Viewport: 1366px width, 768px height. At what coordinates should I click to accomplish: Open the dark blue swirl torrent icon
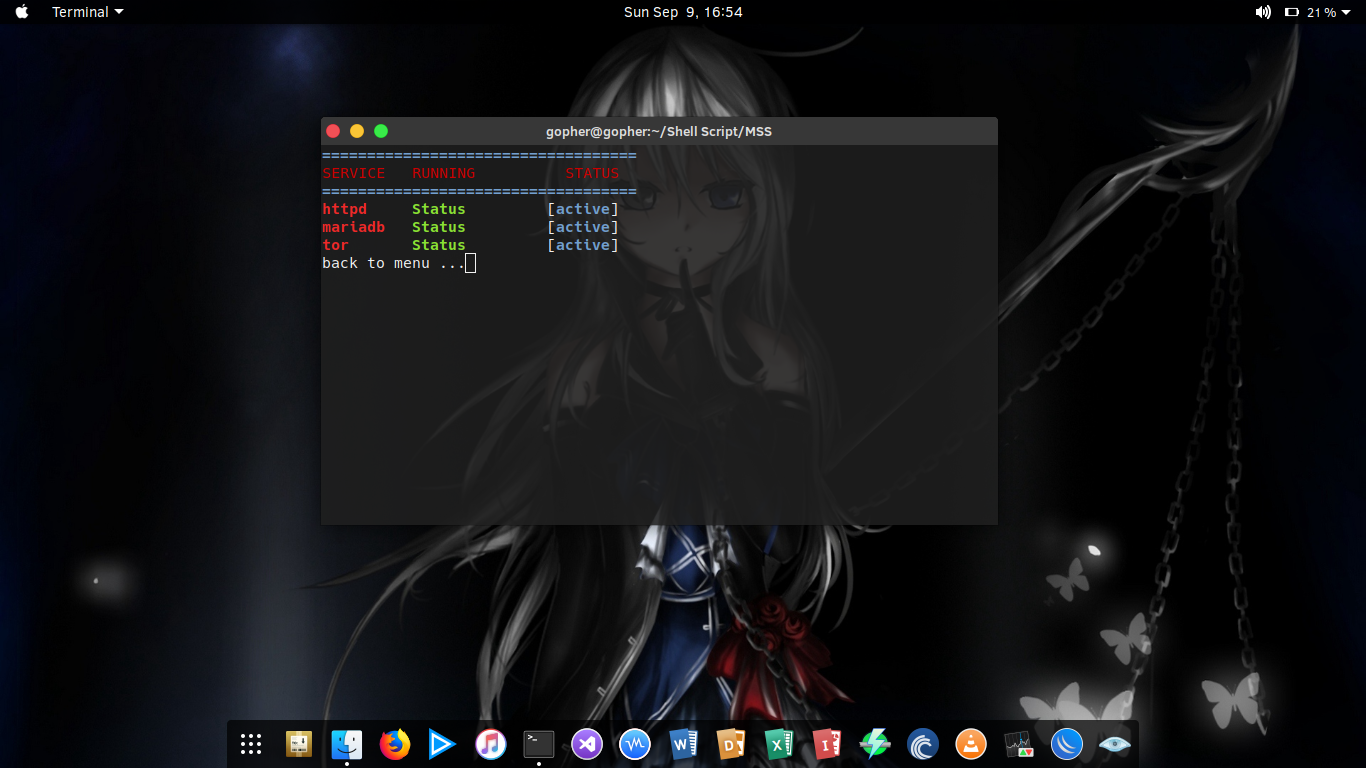pyautogui.click(x=923, y=744)
